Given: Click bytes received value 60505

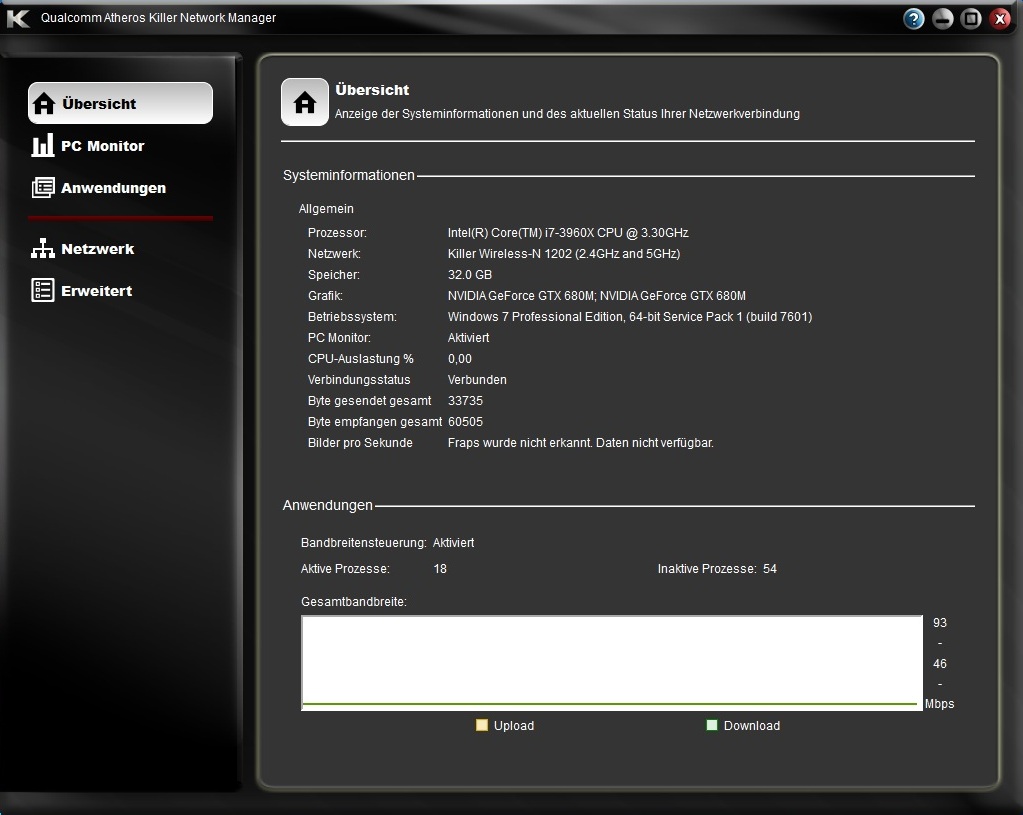Looking at the screenshot, I should click(465, 422).
